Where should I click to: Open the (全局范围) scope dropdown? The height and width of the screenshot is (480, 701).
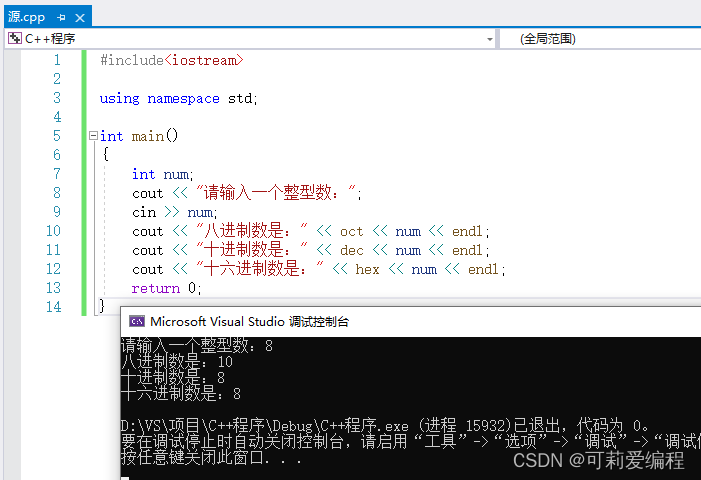[600, 39]
